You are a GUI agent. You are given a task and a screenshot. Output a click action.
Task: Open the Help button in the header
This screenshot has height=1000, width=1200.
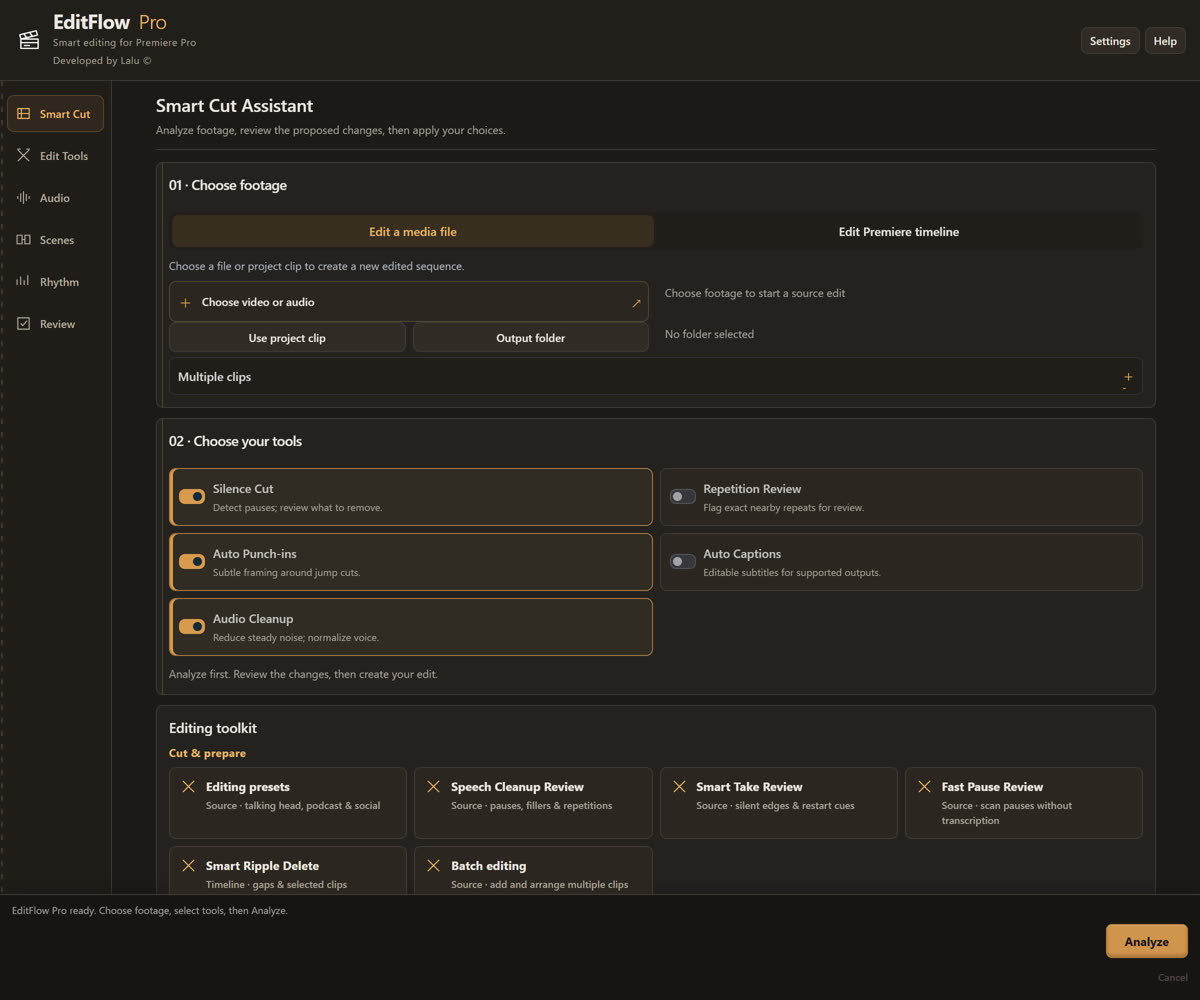click(1165, 41)
